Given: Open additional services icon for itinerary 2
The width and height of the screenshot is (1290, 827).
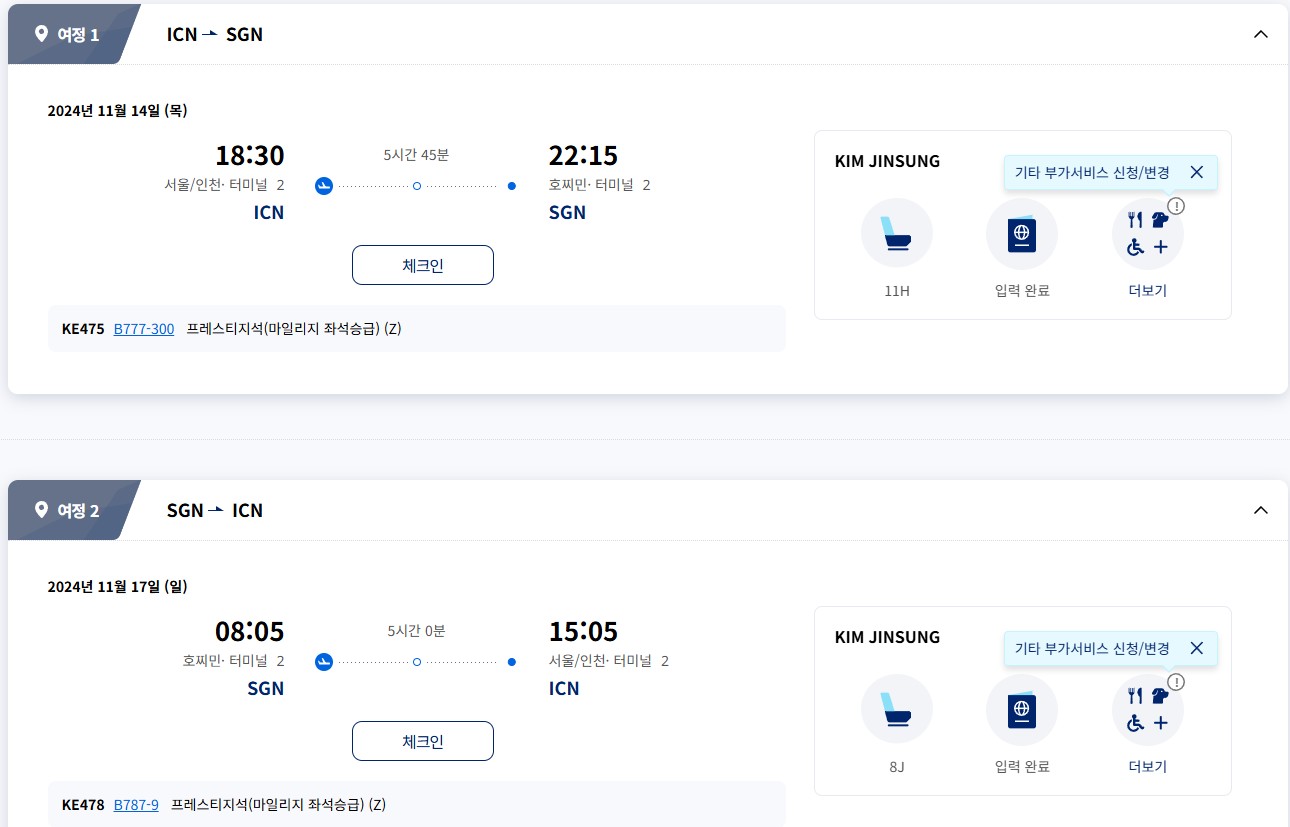Looking at the screenshot, I should (x=1147, y=710).
